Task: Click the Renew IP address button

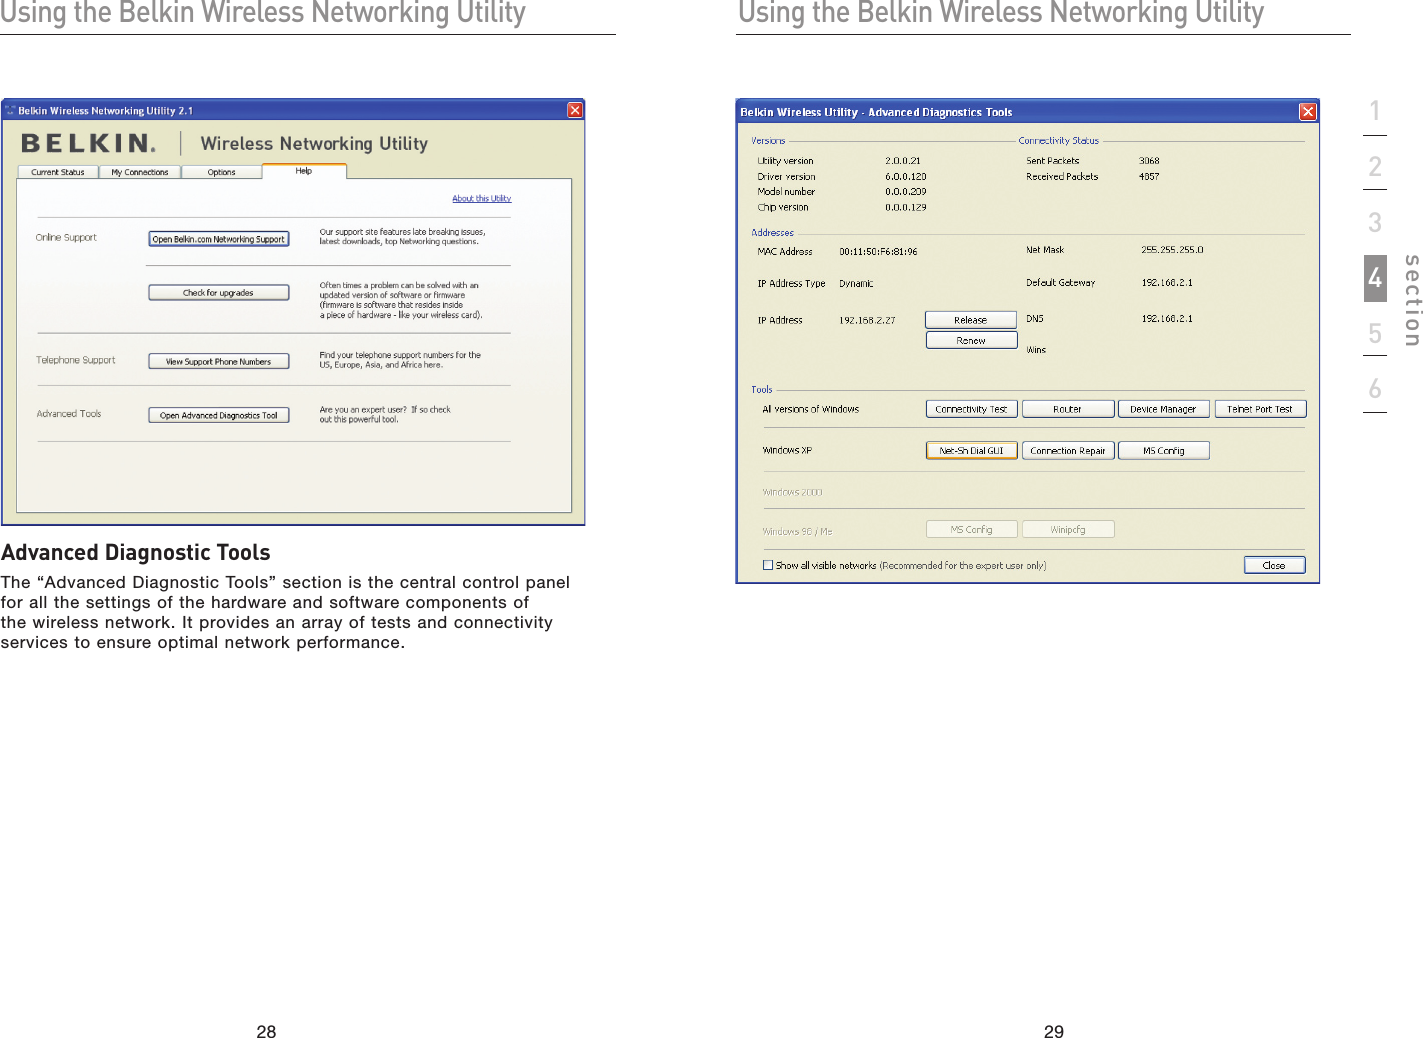Action: (x=971, y=340)
